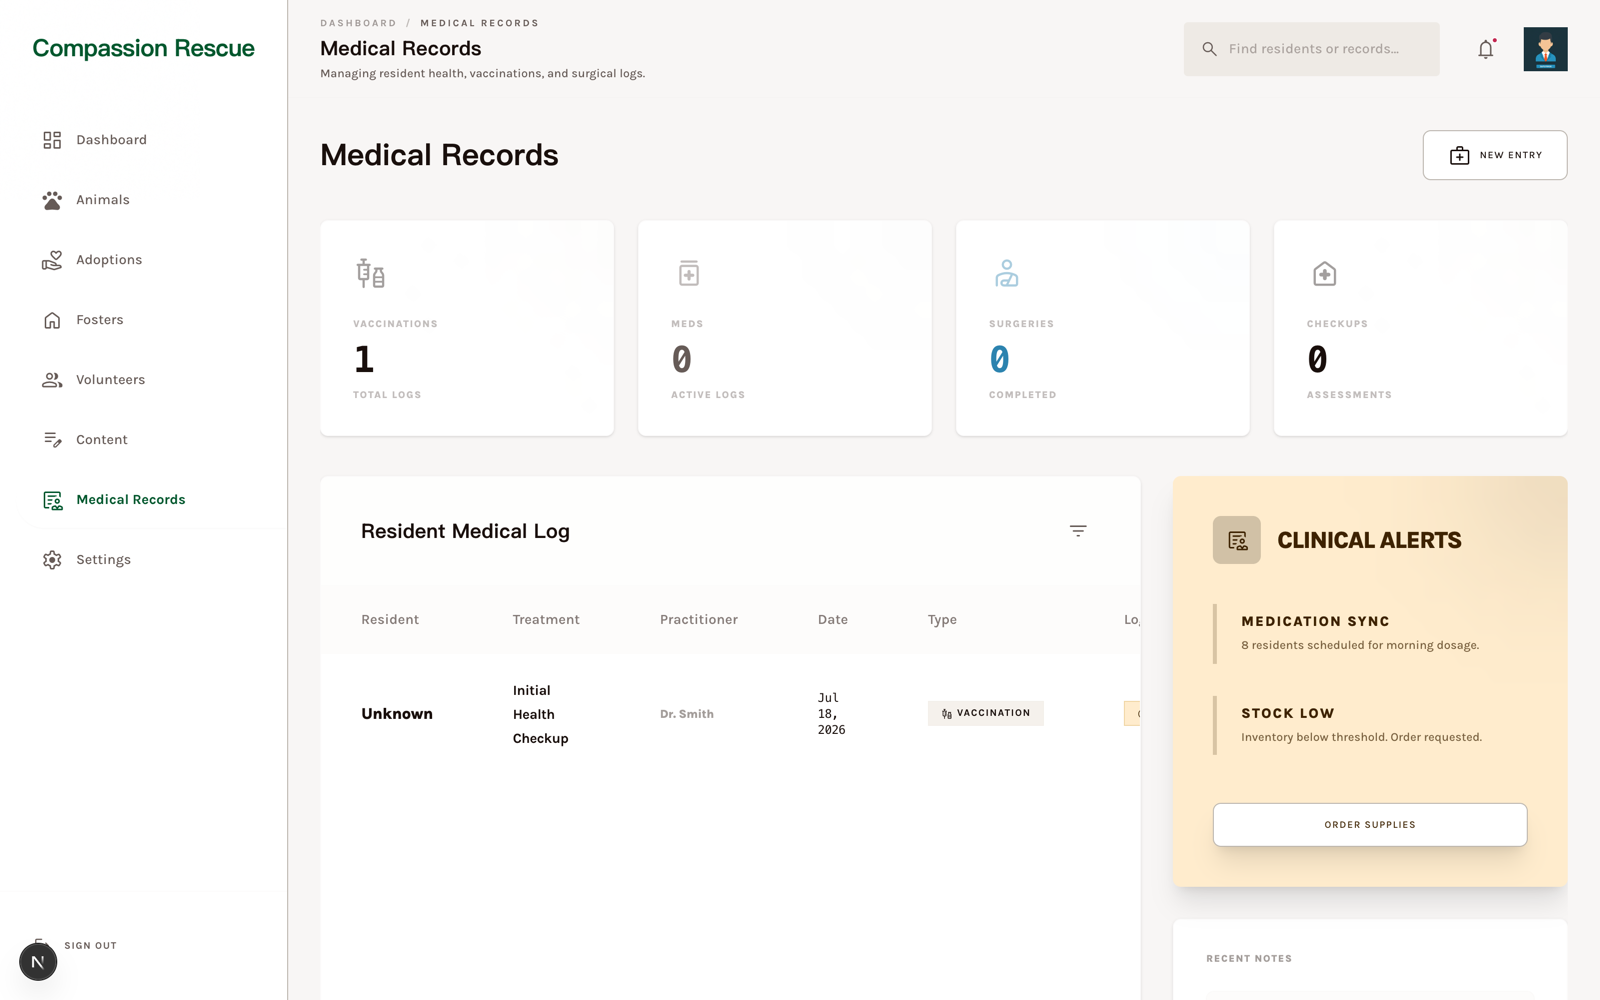Click the Resident column header
This screenshot has height=1000, width=1600.
(x=390, y=620)
